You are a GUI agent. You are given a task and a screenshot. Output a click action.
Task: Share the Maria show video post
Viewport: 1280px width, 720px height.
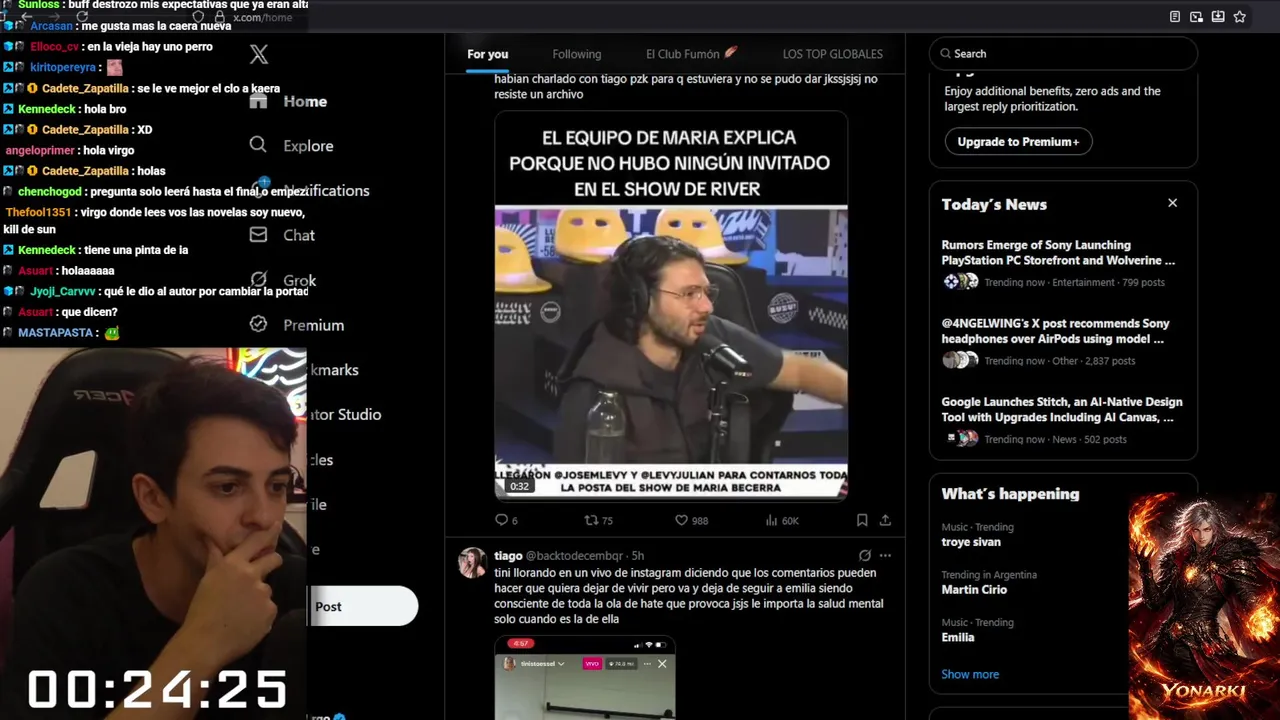tap(885, 520)
